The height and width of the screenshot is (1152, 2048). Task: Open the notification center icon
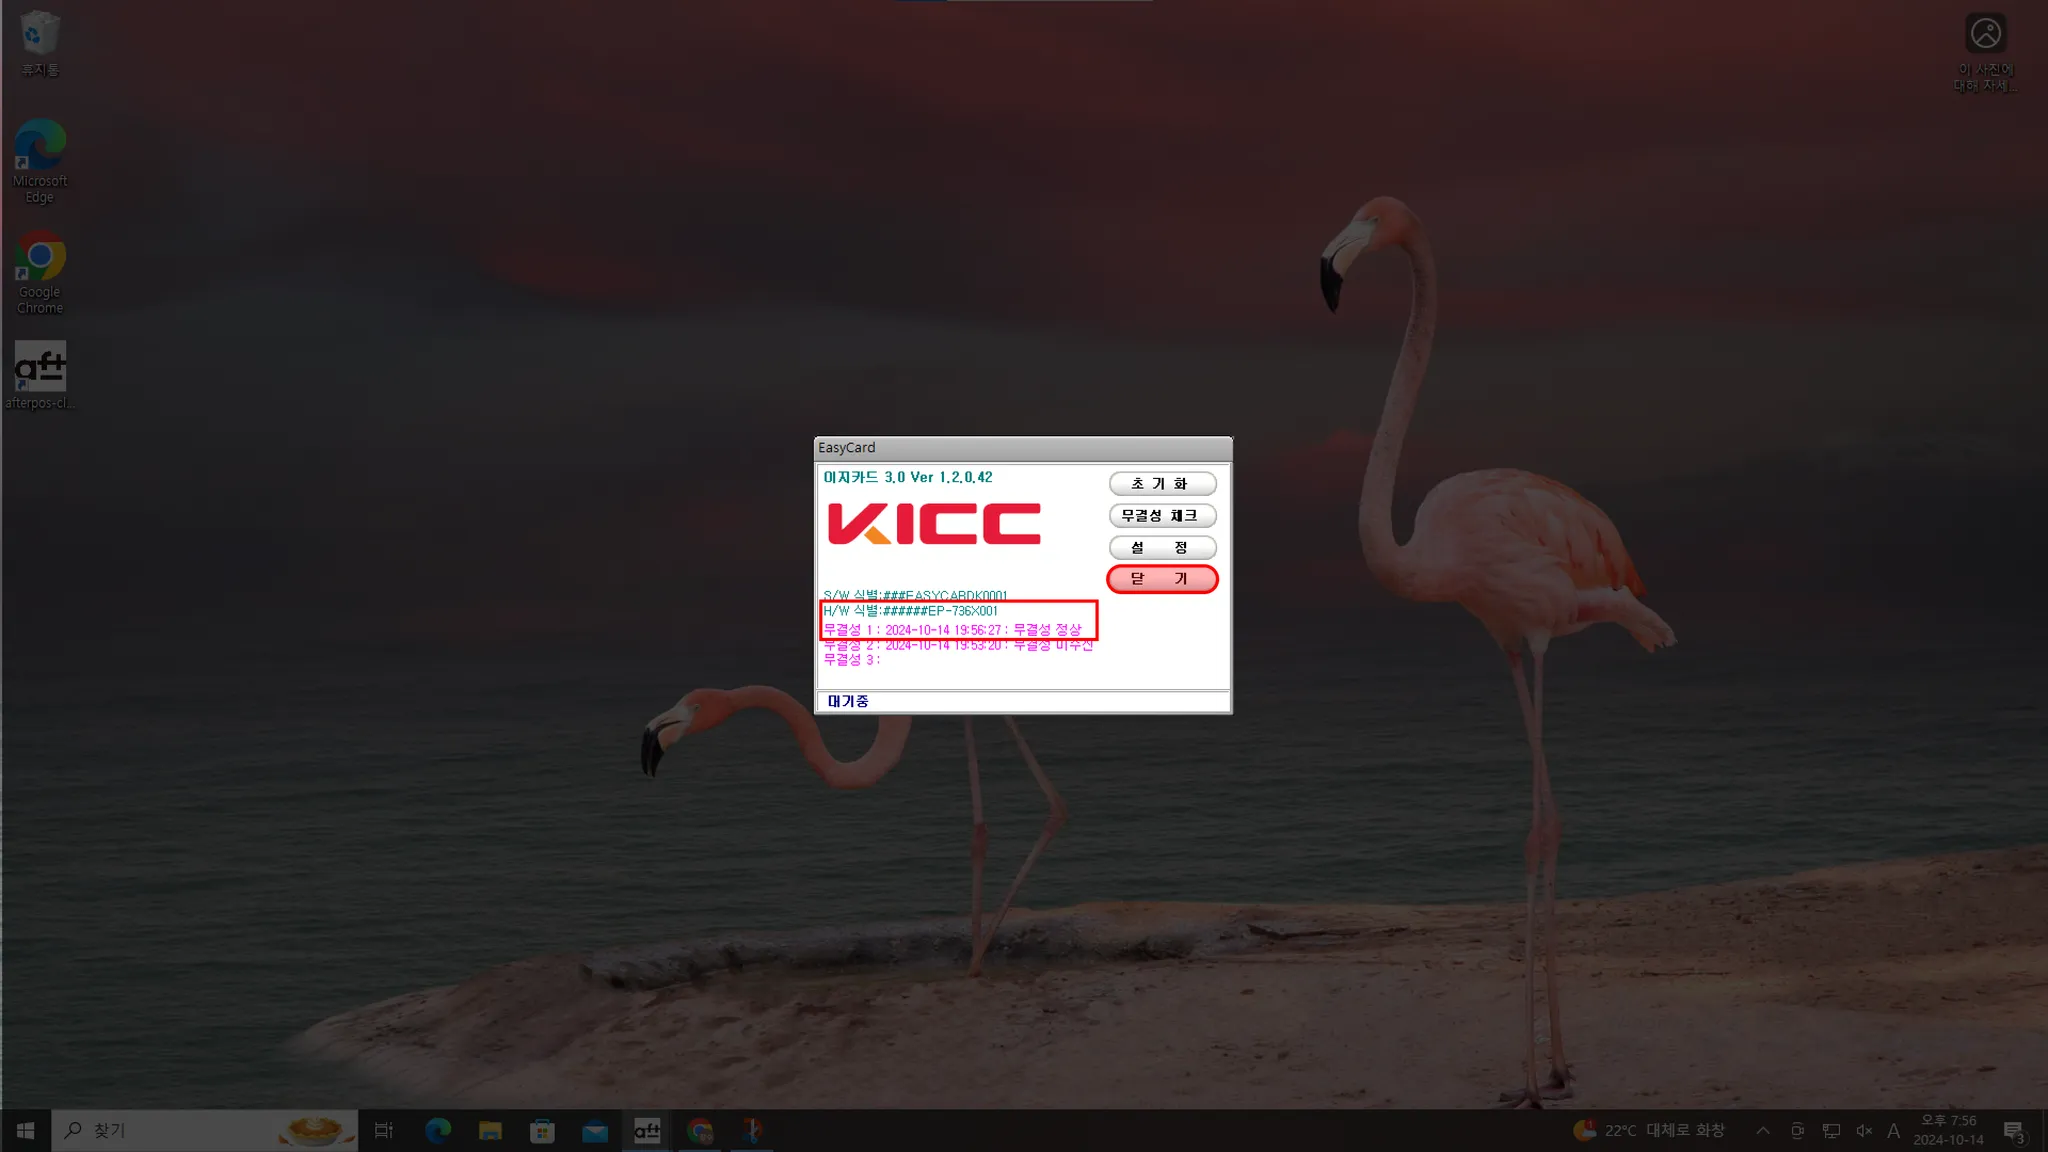pyautogui.click(x=2014, y=1131)
